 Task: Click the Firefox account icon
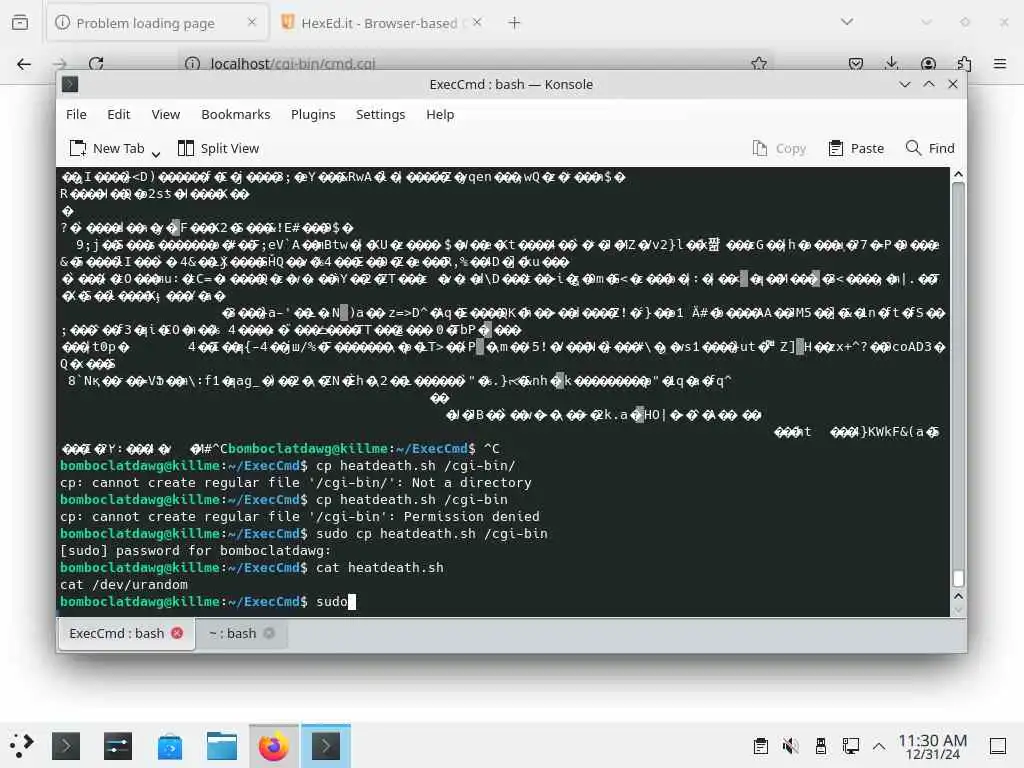pyautogui.click(x=928, y=63)
